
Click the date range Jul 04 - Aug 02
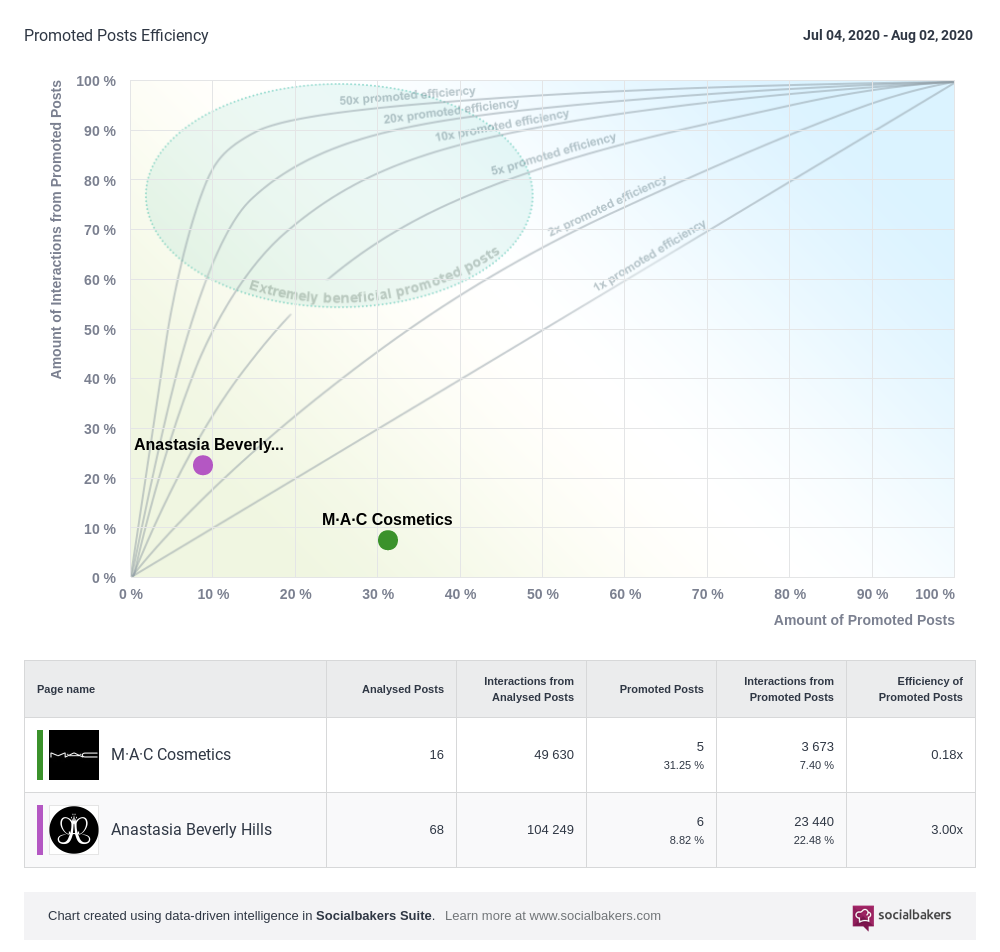tap(887, 36)
